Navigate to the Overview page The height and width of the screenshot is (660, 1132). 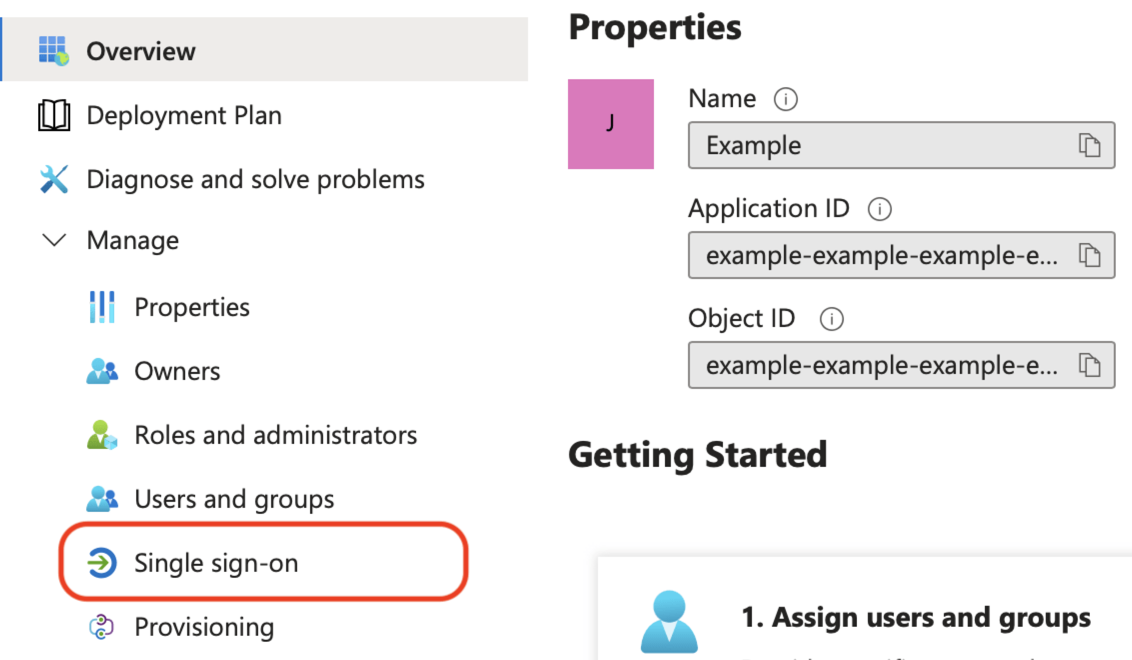tap(141, 50)
